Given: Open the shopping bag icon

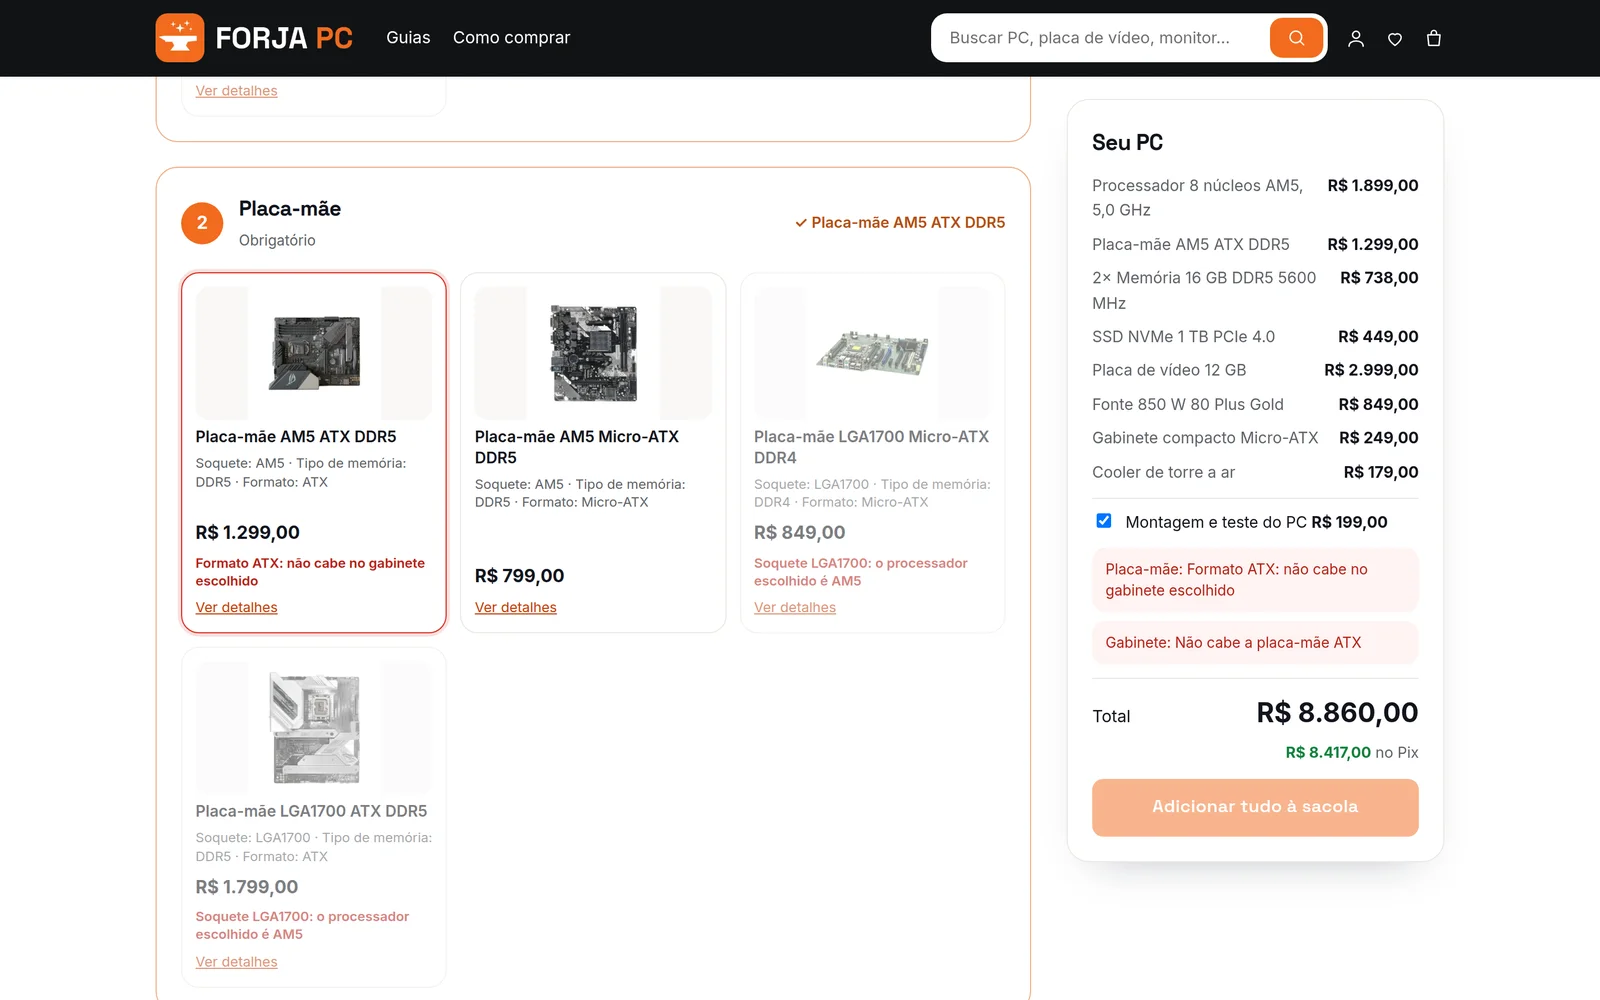Looking at the screenshot, I should pos(1434,39).
